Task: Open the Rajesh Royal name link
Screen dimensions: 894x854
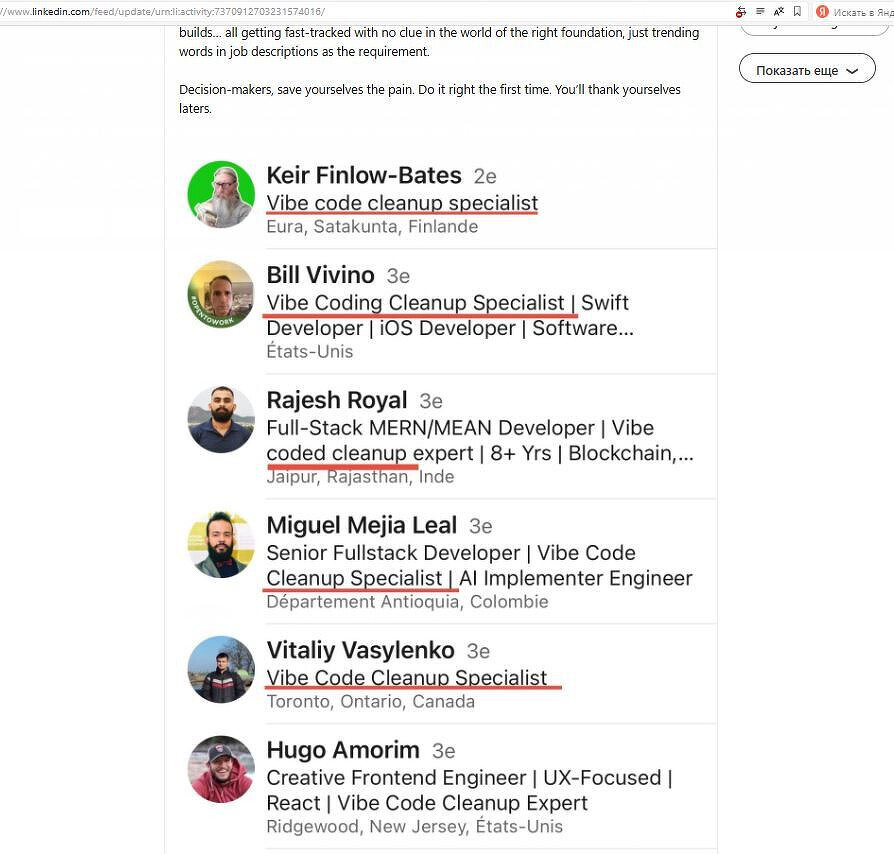Action: point(337,400)
